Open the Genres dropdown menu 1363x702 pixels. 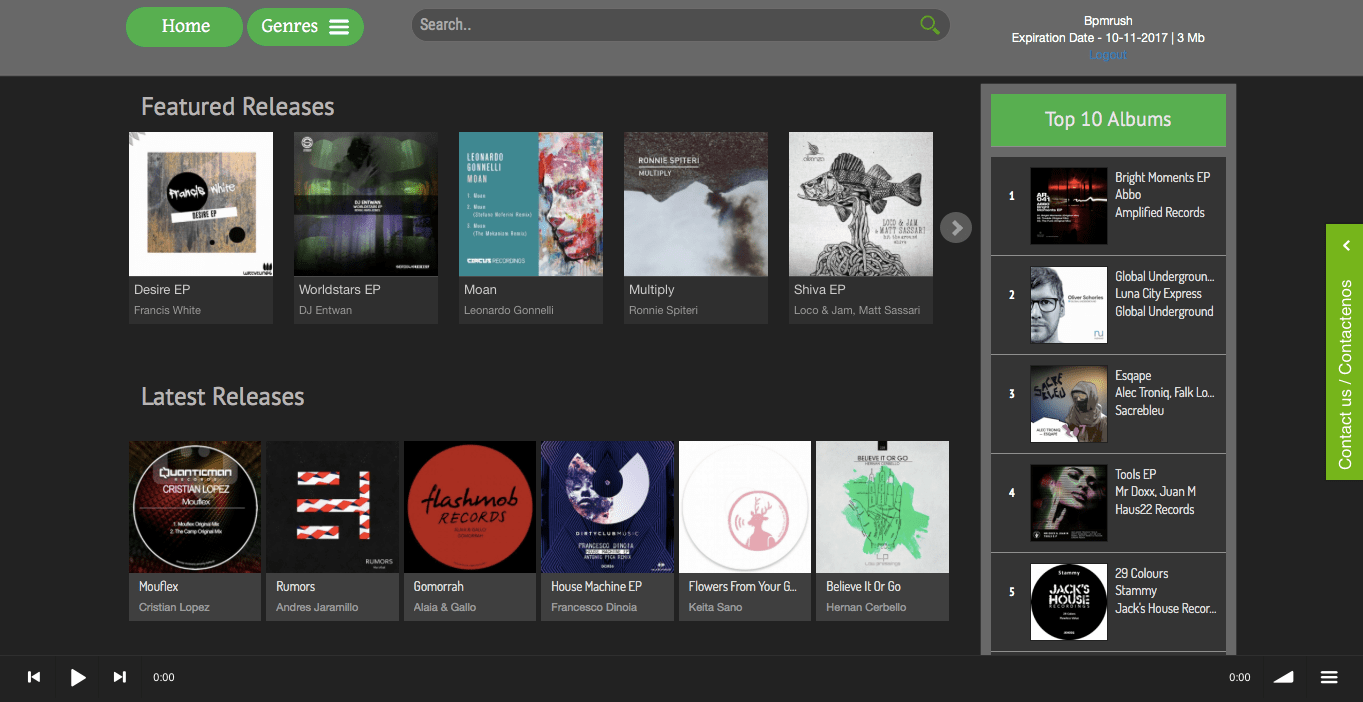click(305, 27)
